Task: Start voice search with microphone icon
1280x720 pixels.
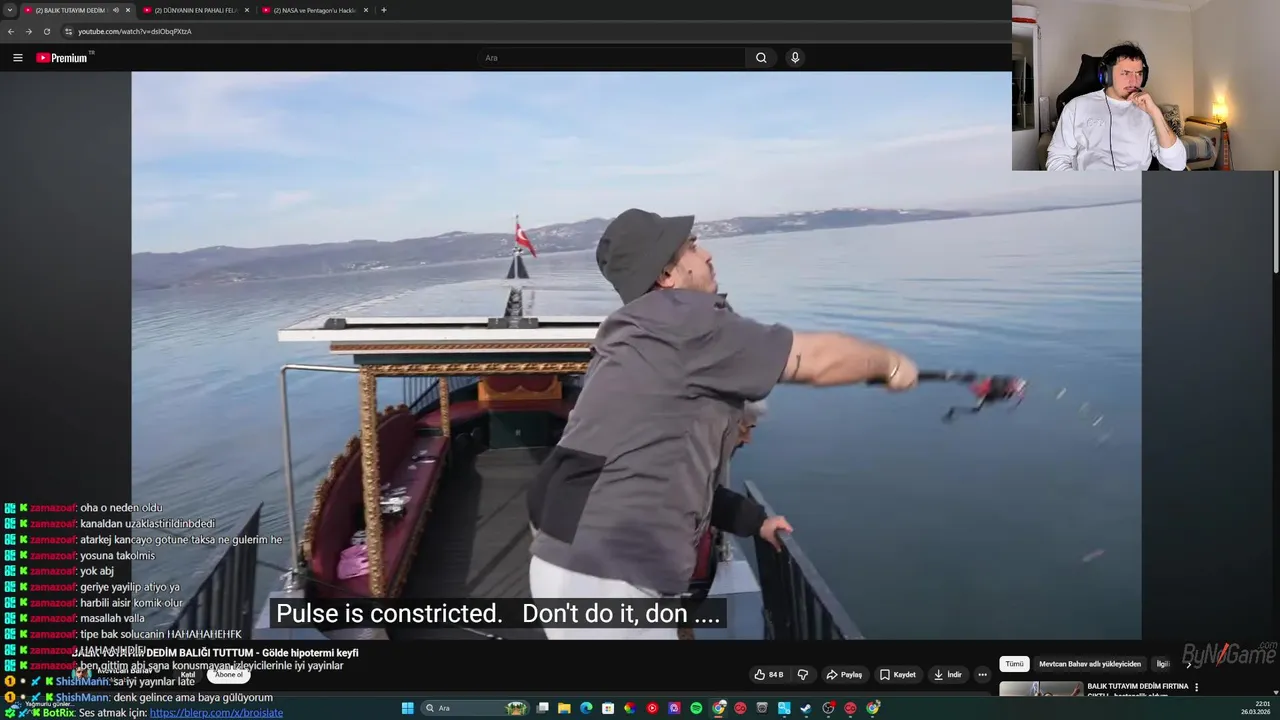Action: coord(795,58)
